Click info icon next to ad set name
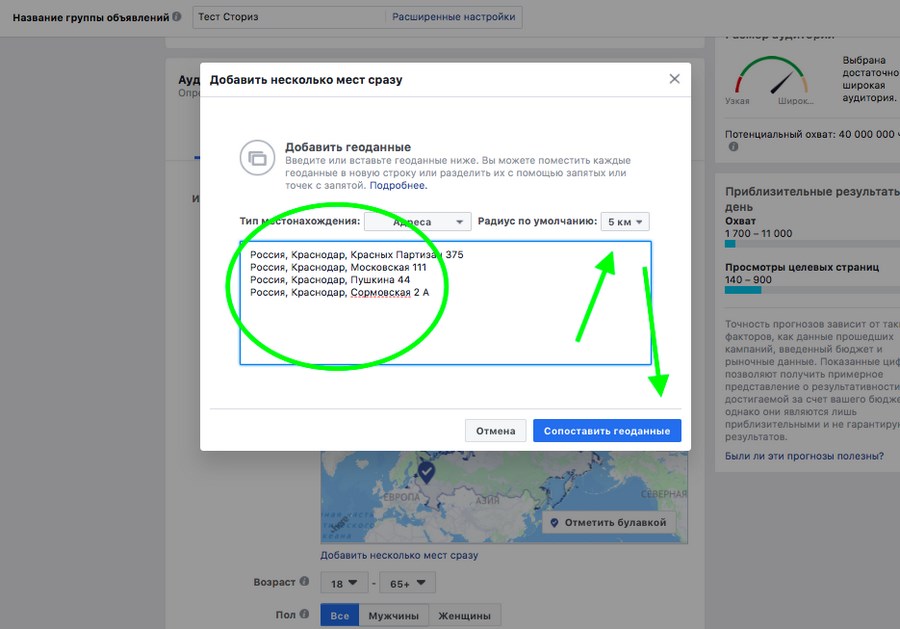Screen dimensions: 900x629 (x=177, y=17)
